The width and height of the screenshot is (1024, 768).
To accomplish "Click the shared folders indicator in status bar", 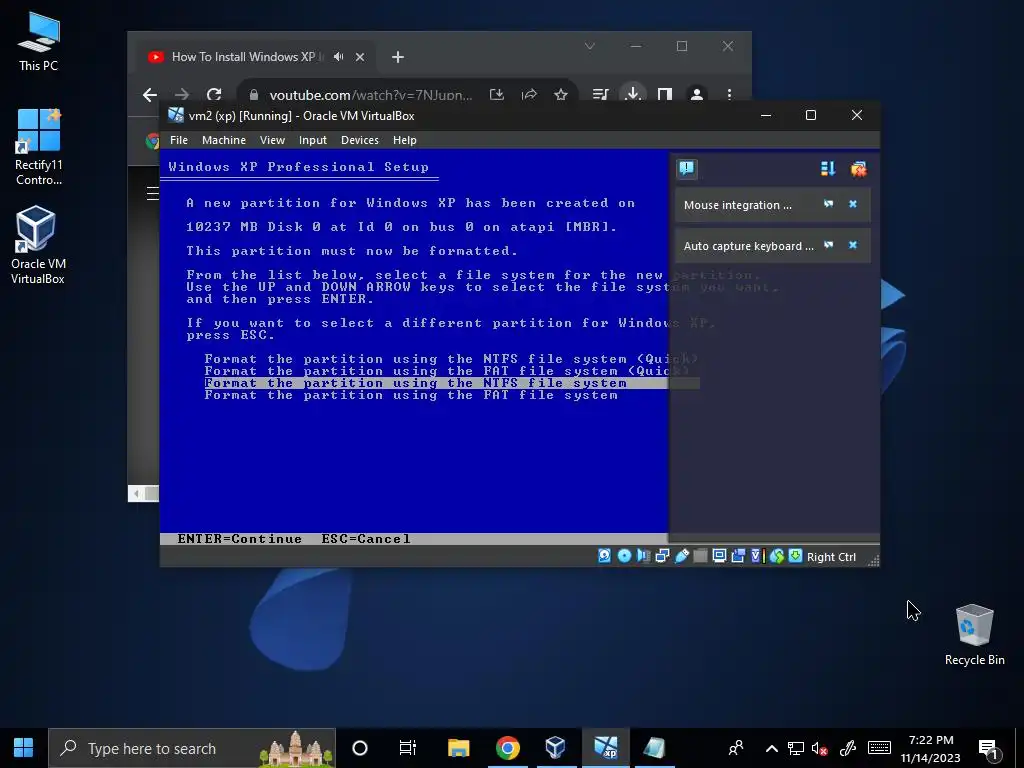I will click(700, 556).
